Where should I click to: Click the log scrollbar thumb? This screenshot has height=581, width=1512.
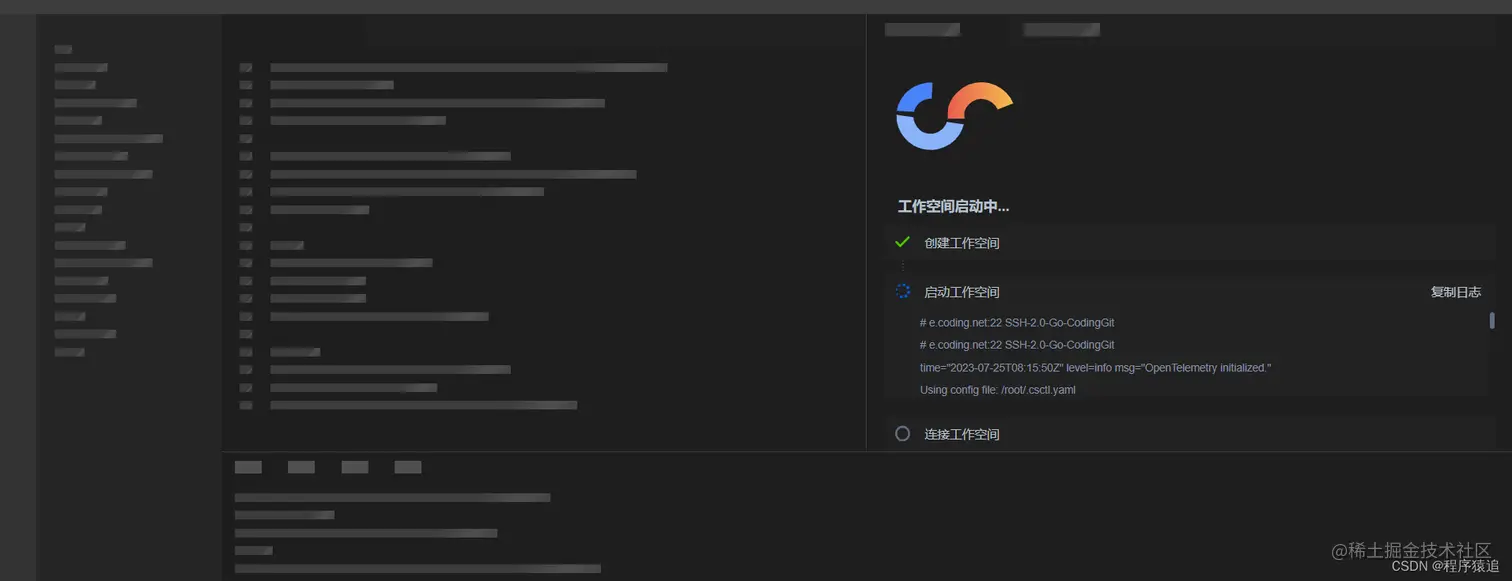click(x=1492, y=320)
